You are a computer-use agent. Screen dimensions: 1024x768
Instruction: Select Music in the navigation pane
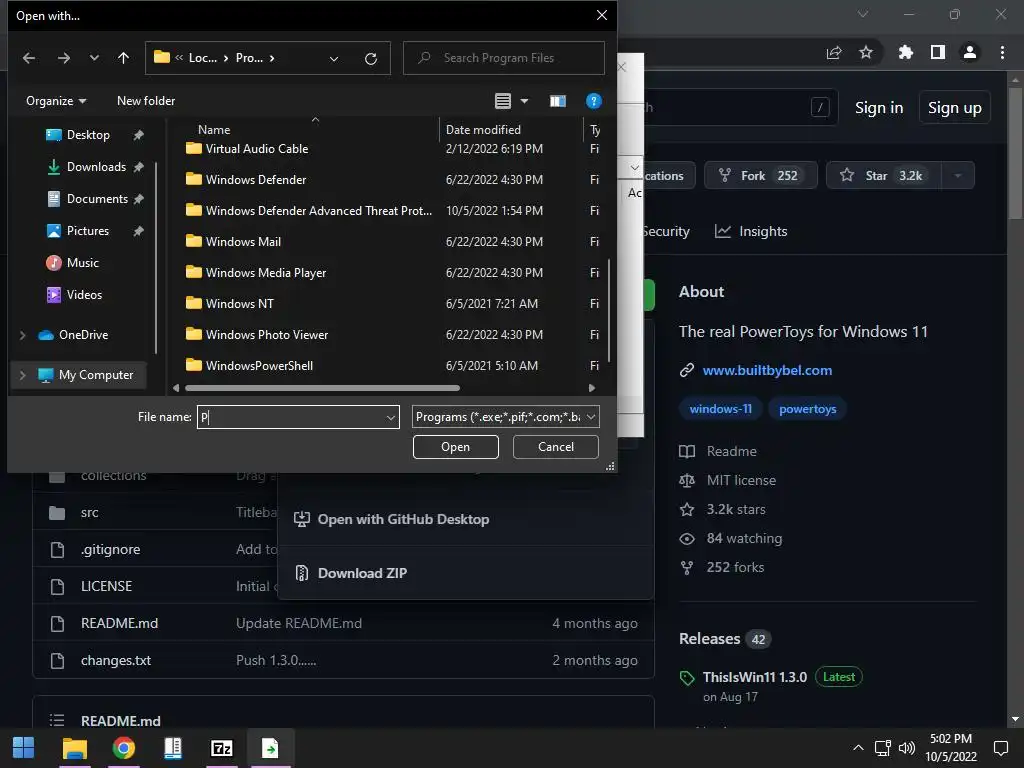[x=82, y=263]
